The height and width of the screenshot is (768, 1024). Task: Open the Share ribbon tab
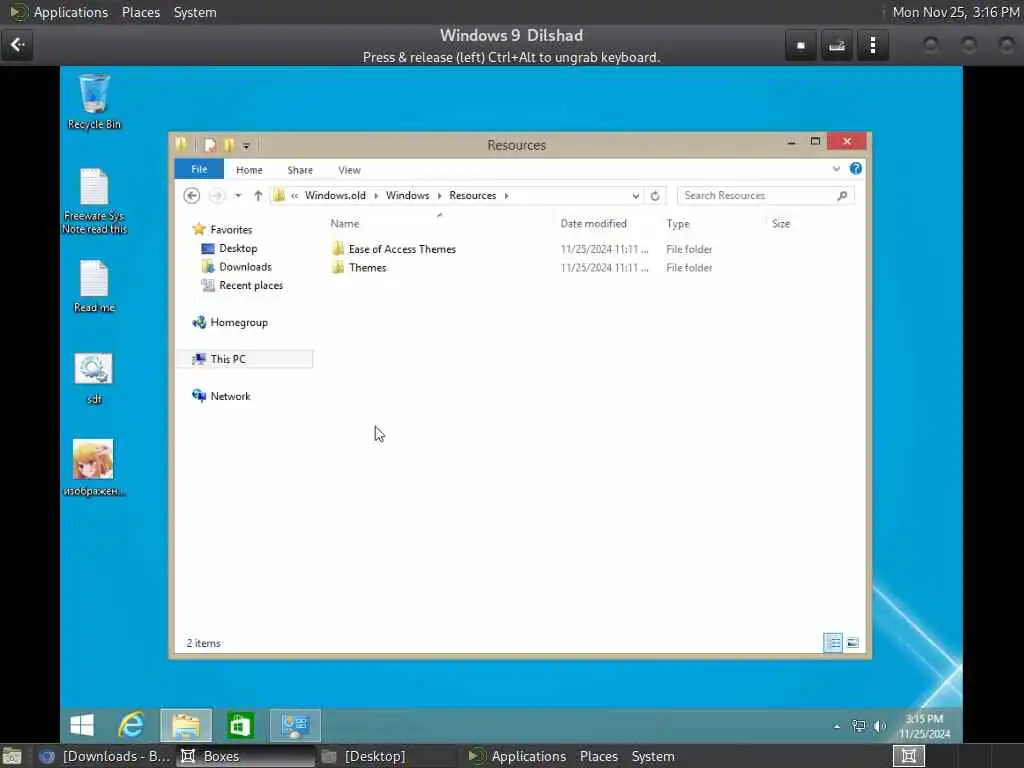300,170
